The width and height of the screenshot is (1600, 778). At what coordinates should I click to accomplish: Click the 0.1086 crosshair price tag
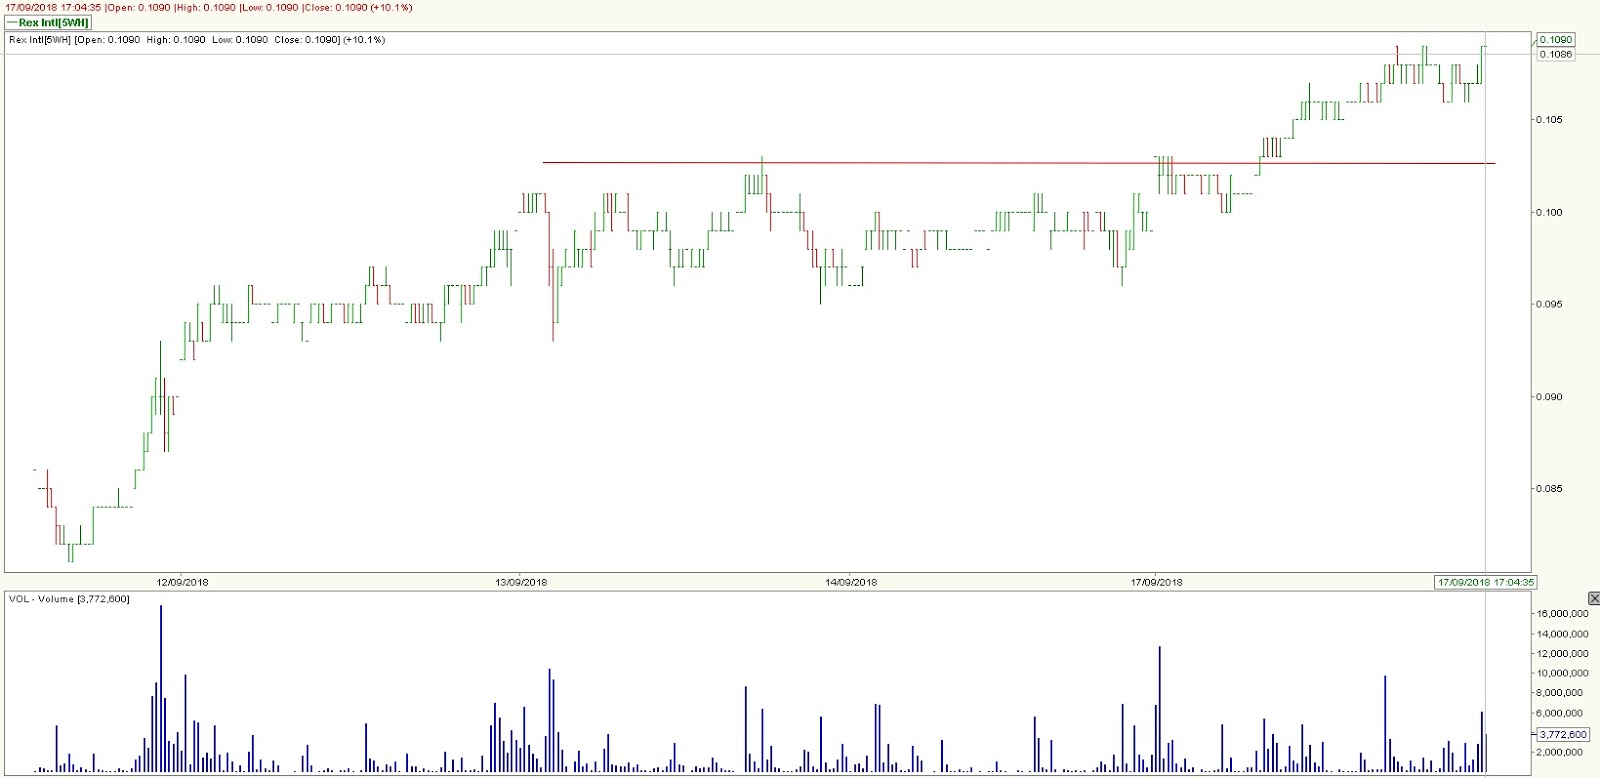click(x=1555, y=54)
